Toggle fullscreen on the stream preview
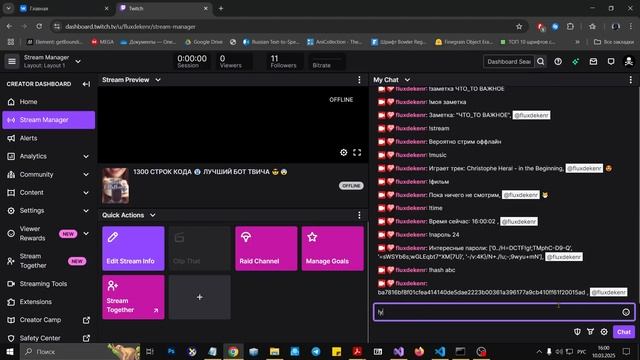Viewport: 640px width, 360px height. tap(357, 152)
